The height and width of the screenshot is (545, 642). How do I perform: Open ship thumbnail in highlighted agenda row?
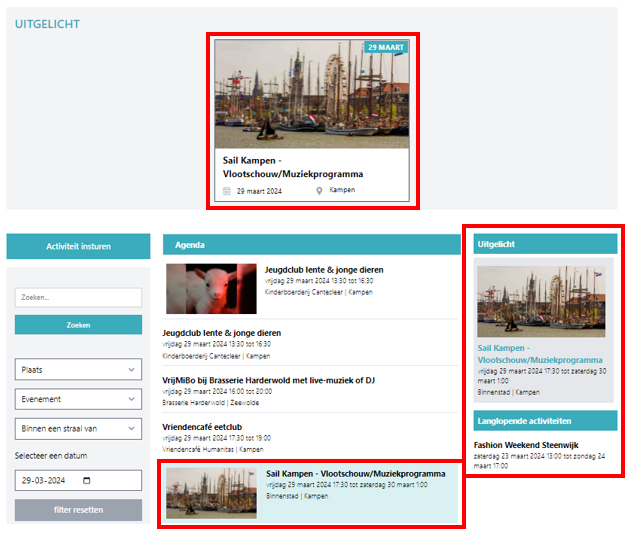pyautogui.click(x=211, y=492)
